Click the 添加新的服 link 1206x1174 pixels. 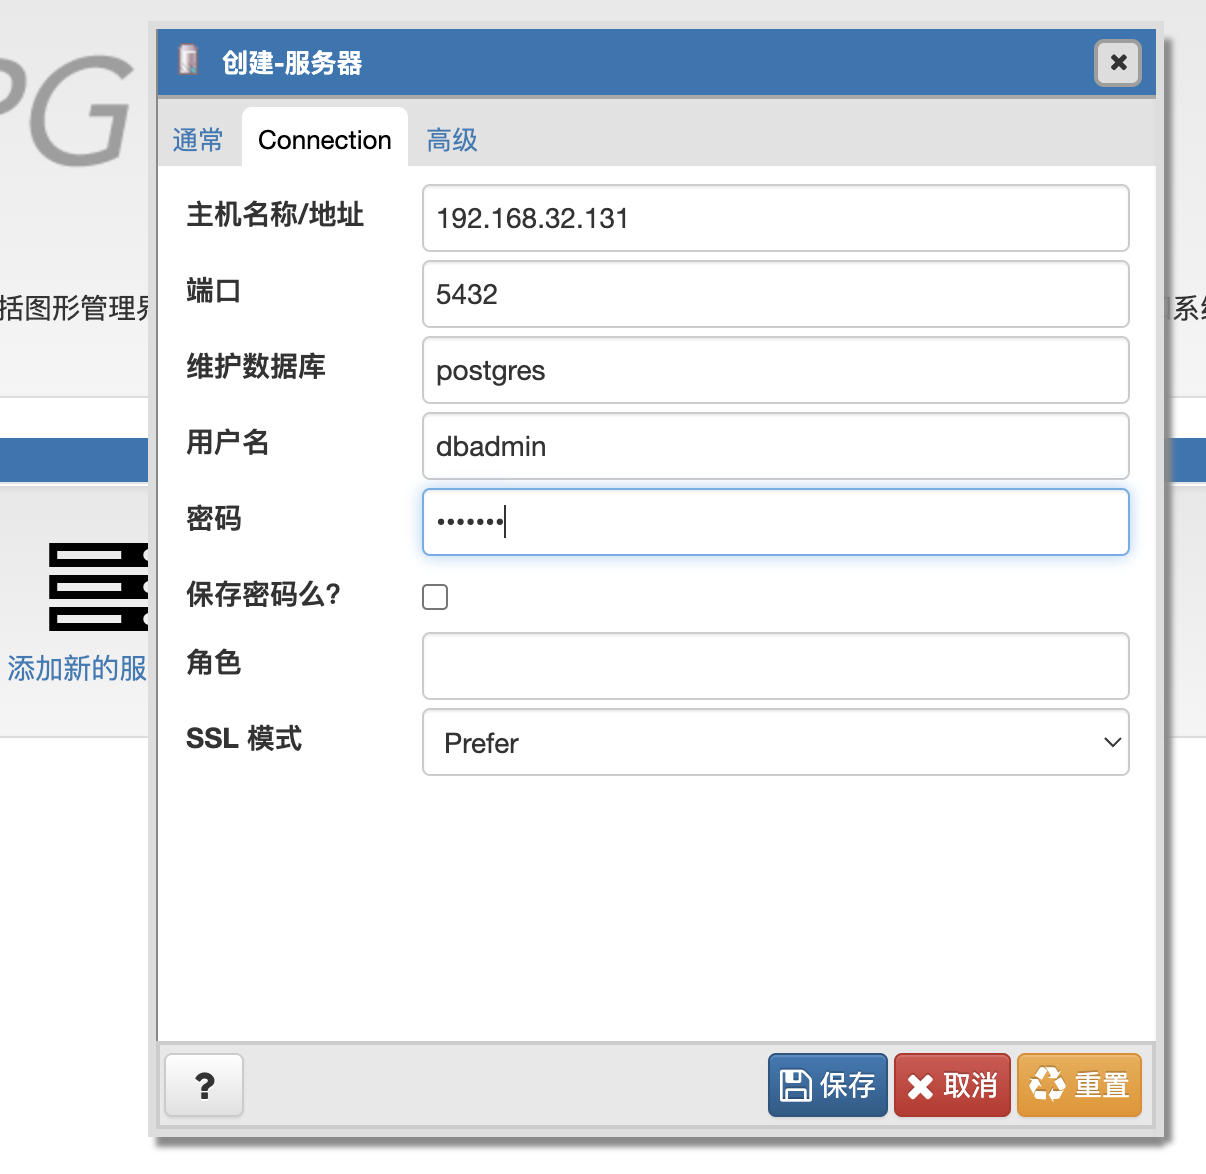click(77, 668)
